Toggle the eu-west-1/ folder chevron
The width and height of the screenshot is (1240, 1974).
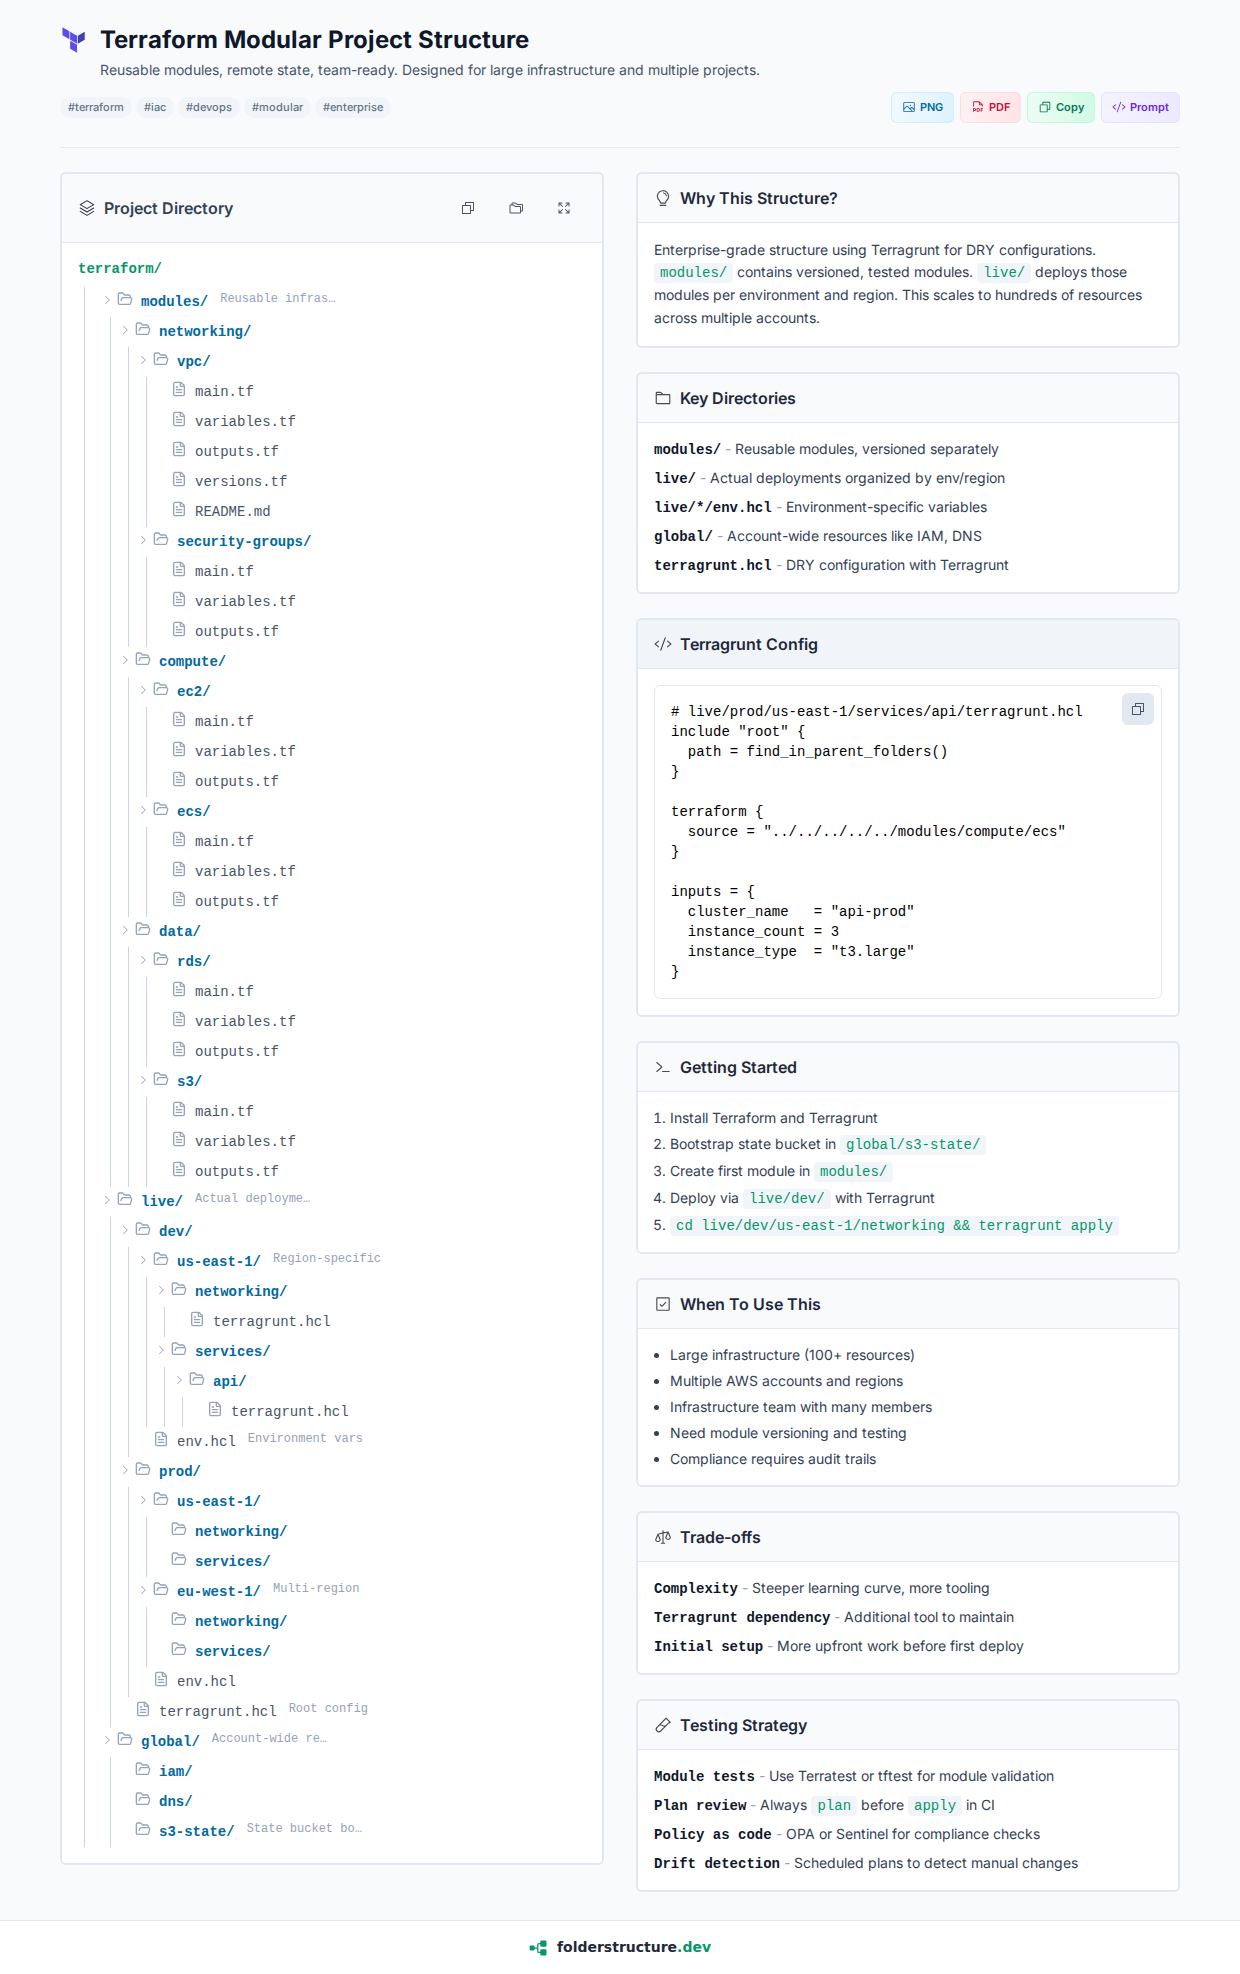143,1590
